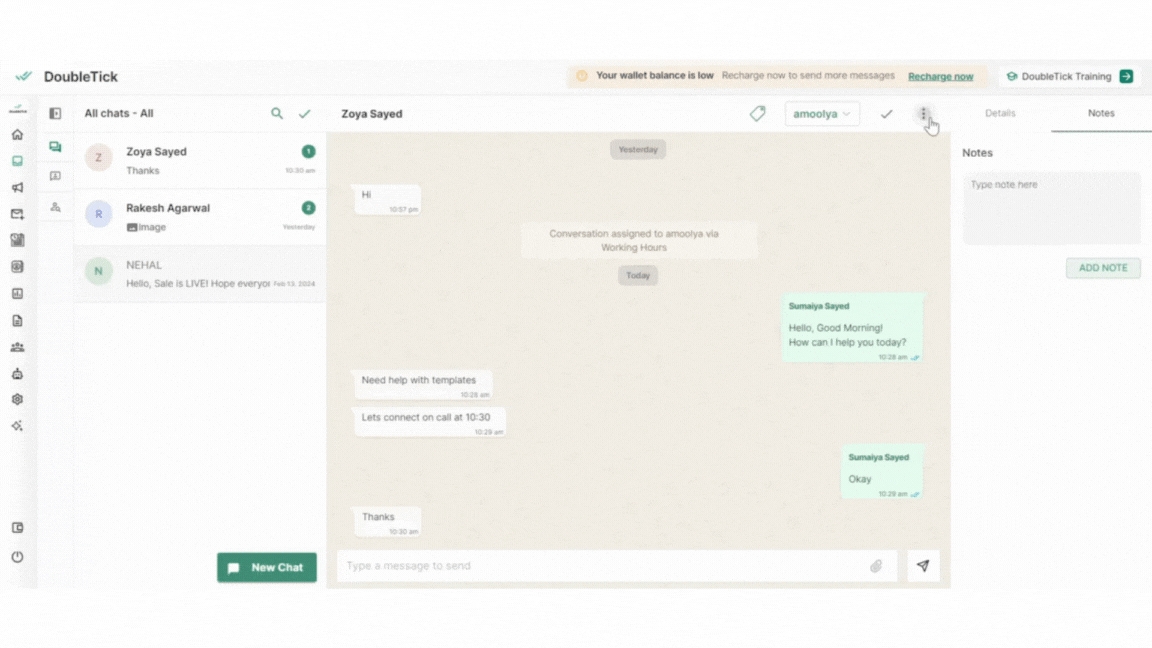Click the tag label icon in chat header
Screen dimensions: 1152x648
point(758,114)
